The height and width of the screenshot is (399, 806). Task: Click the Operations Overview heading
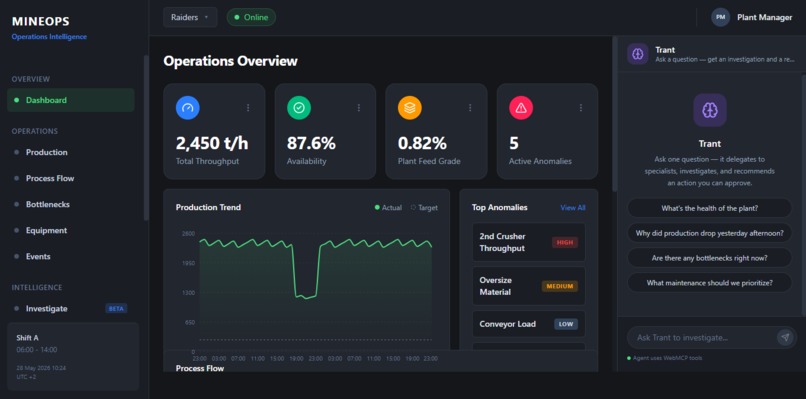pyautogui.click(x=230, y=61)
